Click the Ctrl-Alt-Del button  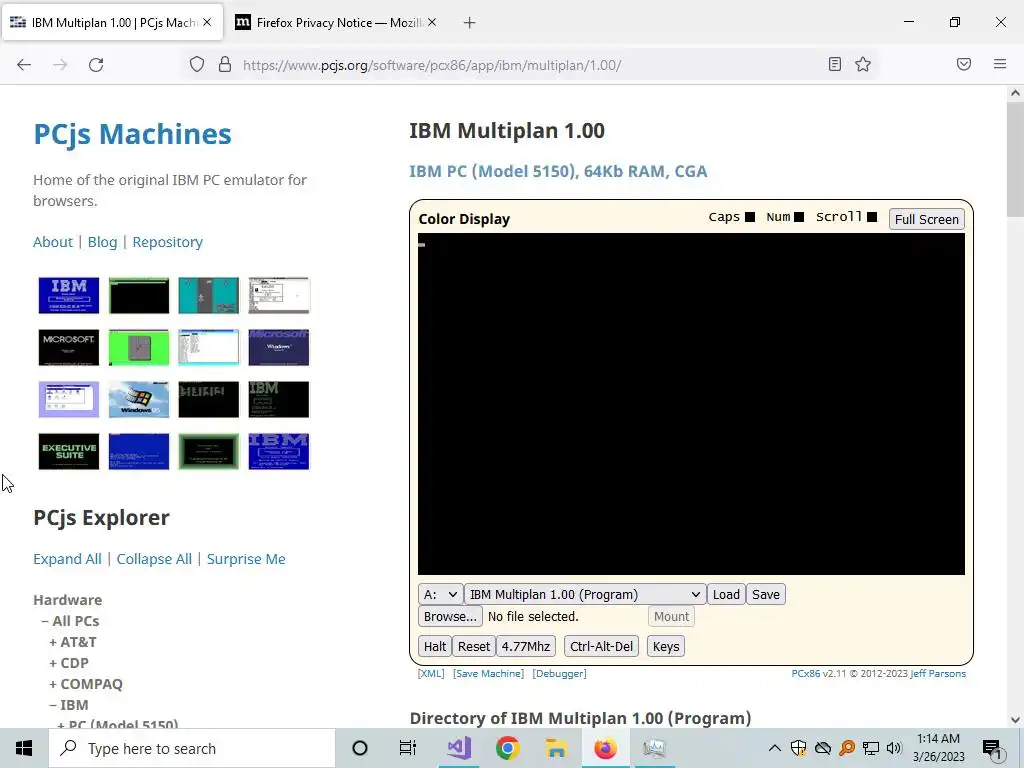pyautogui.click(x=601, y=647)
